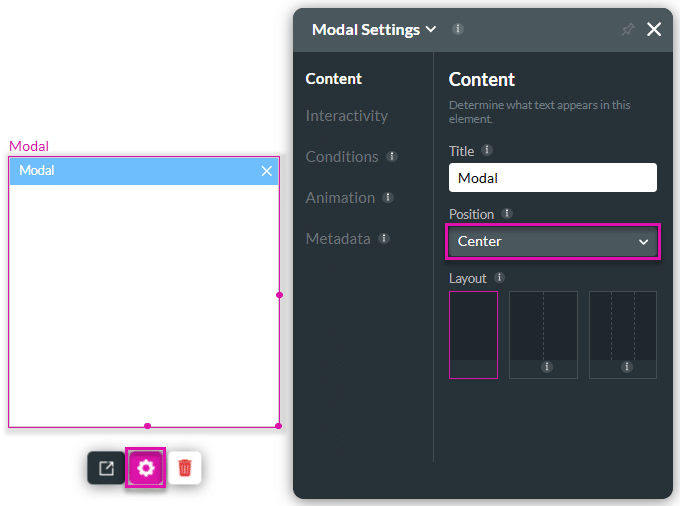Pin the Modal Settings panel
680x506 pixels.
[628, 29]
